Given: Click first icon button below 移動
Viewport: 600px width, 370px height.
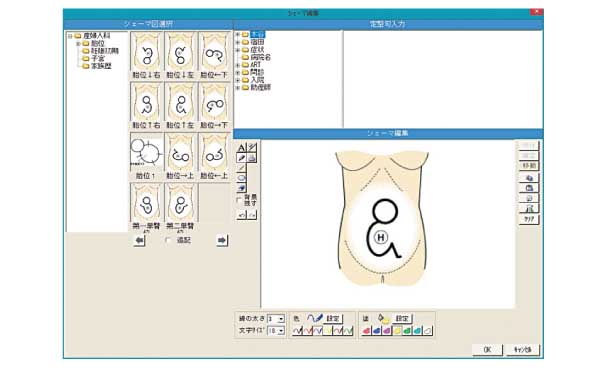Looking at the screenshot, I should [529, 178].
